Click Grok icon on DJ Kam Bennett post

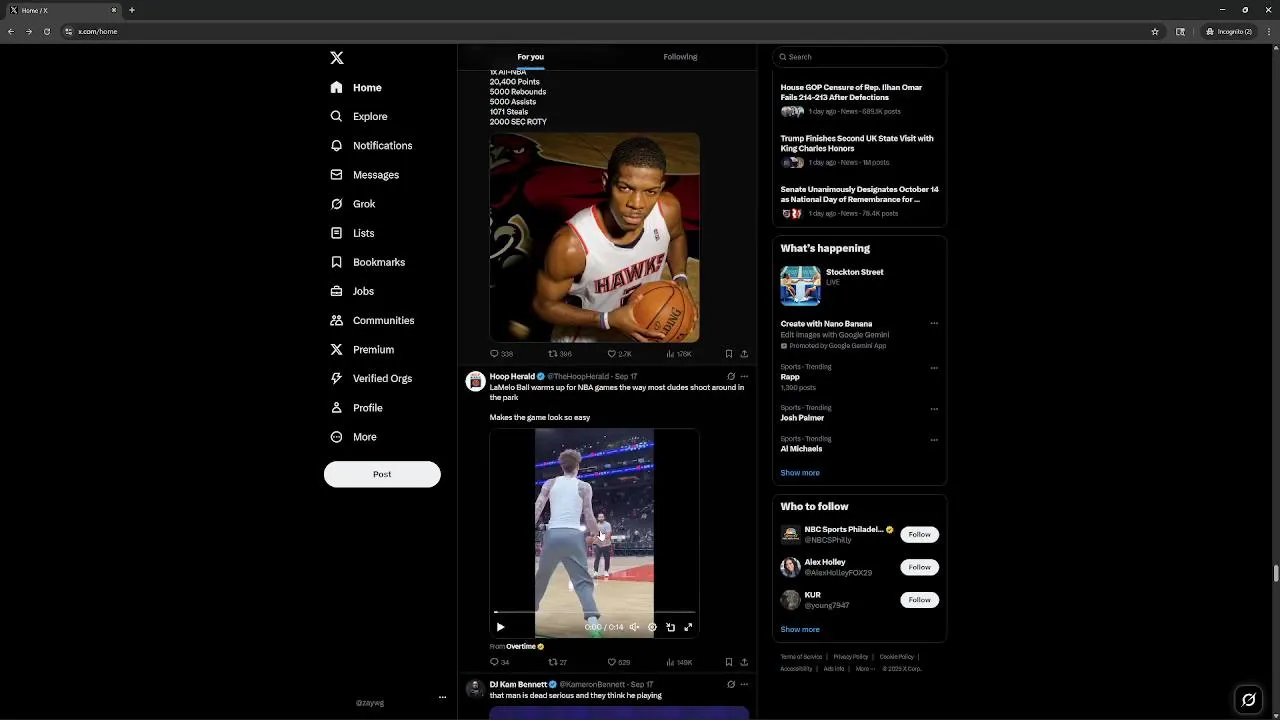click(x=731, y=685)
